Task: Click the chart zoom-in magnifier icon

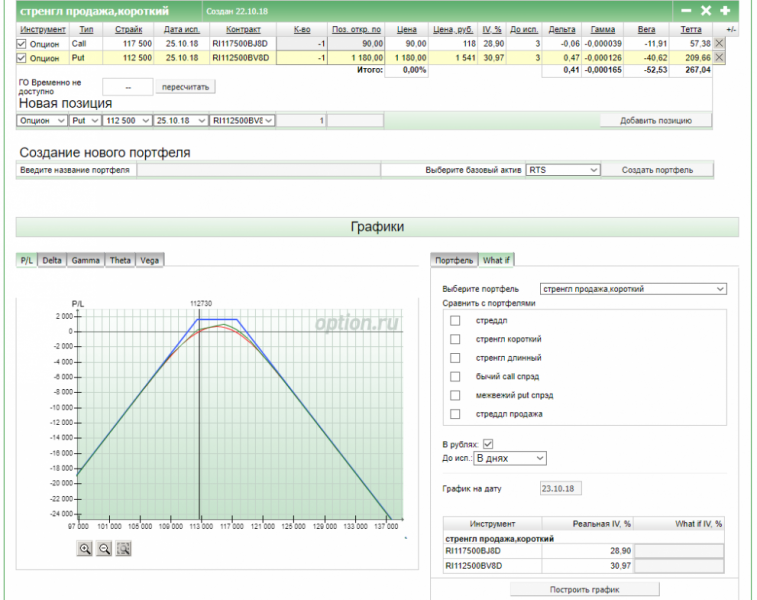Action: coord(85,548)
